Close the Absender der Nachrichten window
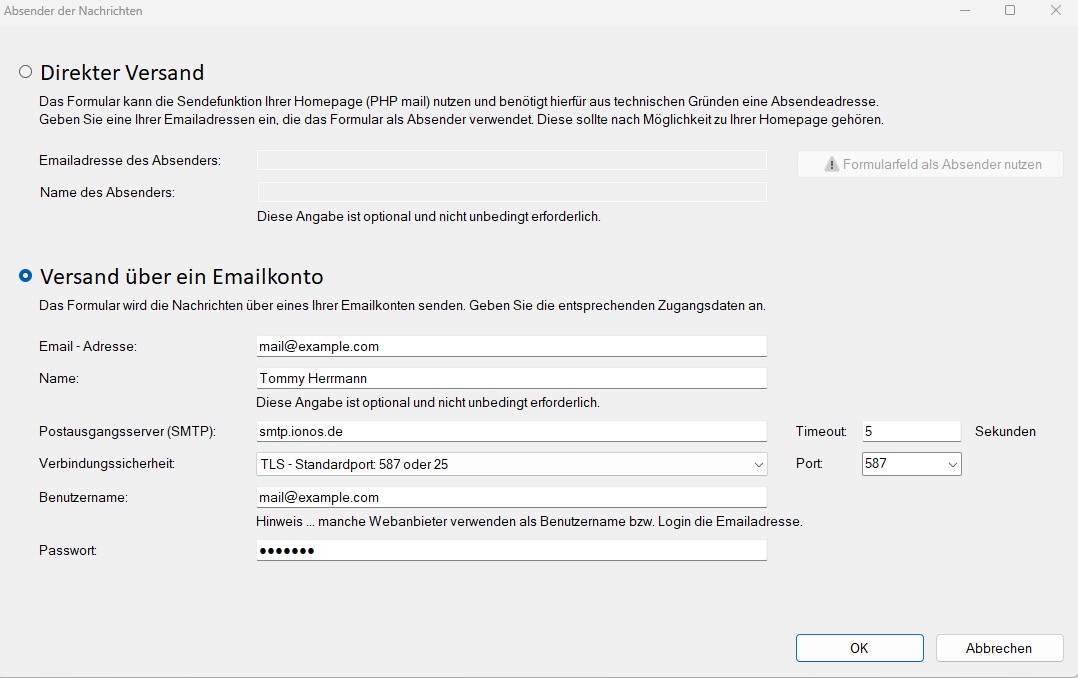Screen dimensions: 1078x678 point(1056,10)
